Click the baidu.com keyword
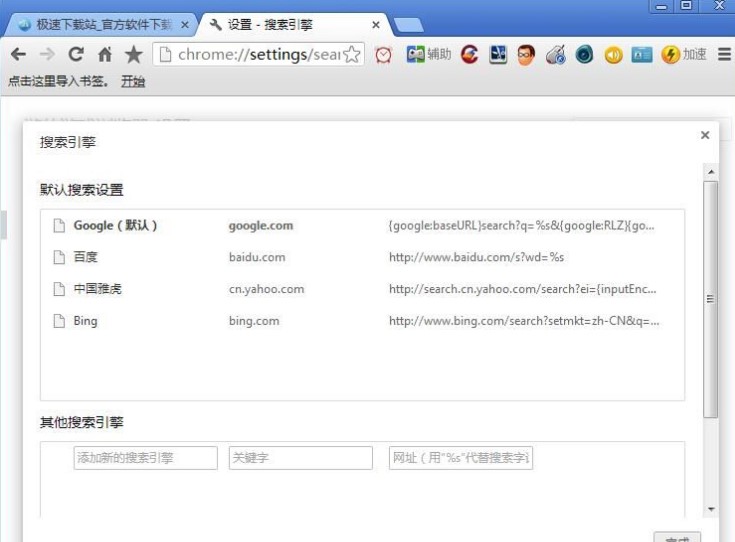This screenshot has width=735, height=542. pyautogui.click(x=257, y=257)
